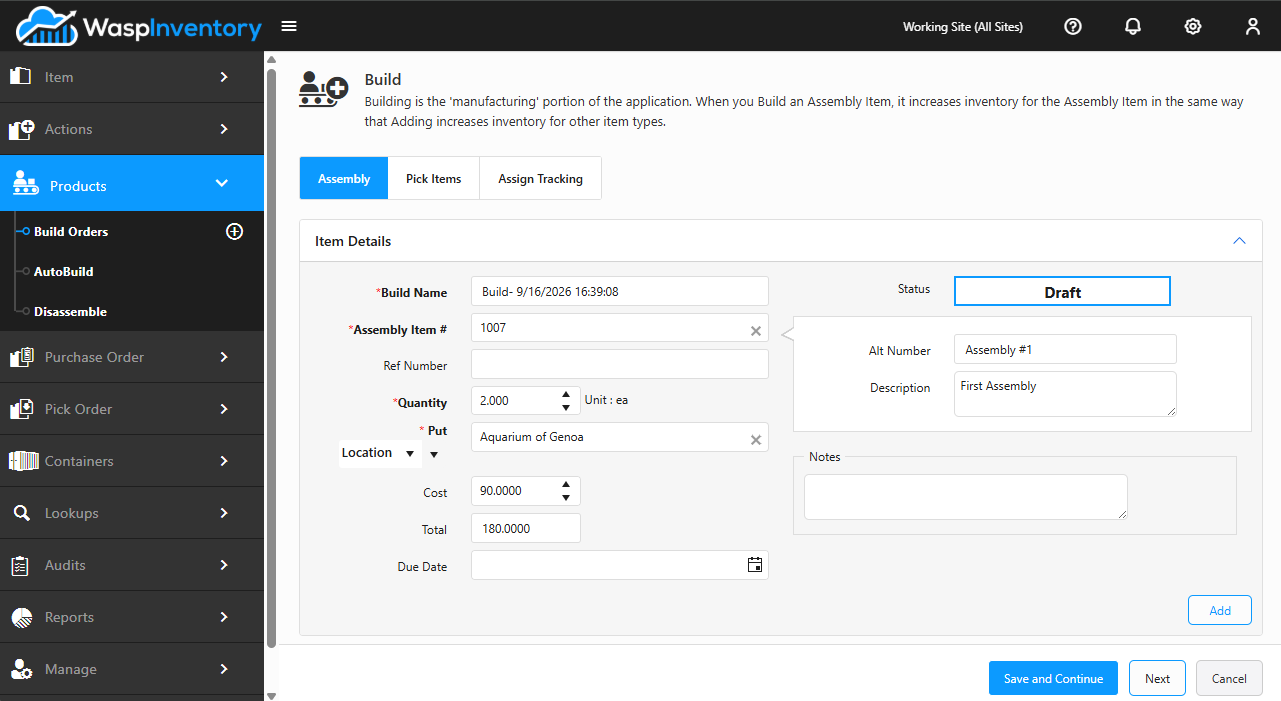Increase the Quantity with the up arrow
This screenshot has width=1281, height=701.
(x=566, y=394)
